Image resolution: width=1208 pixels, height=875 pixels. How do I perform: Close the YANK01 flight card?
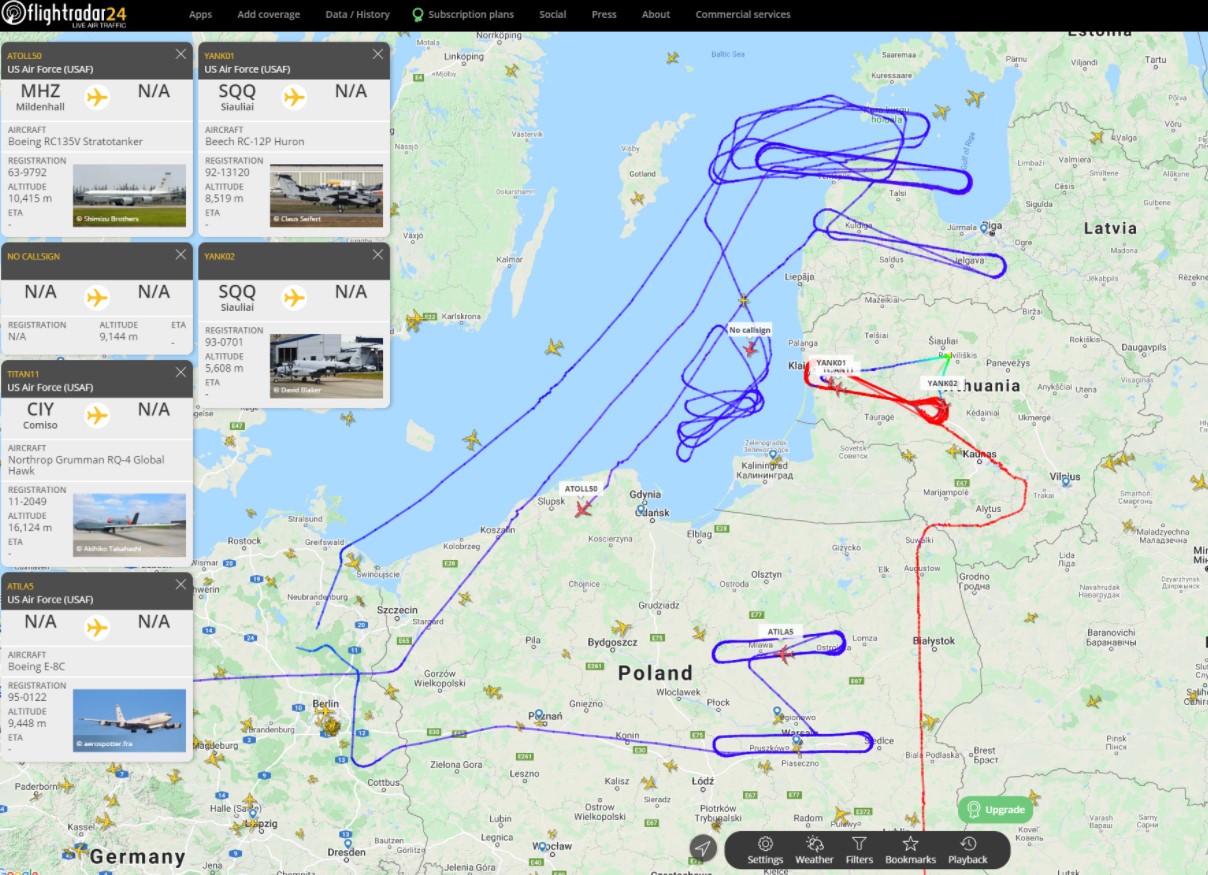click(378, 54)
